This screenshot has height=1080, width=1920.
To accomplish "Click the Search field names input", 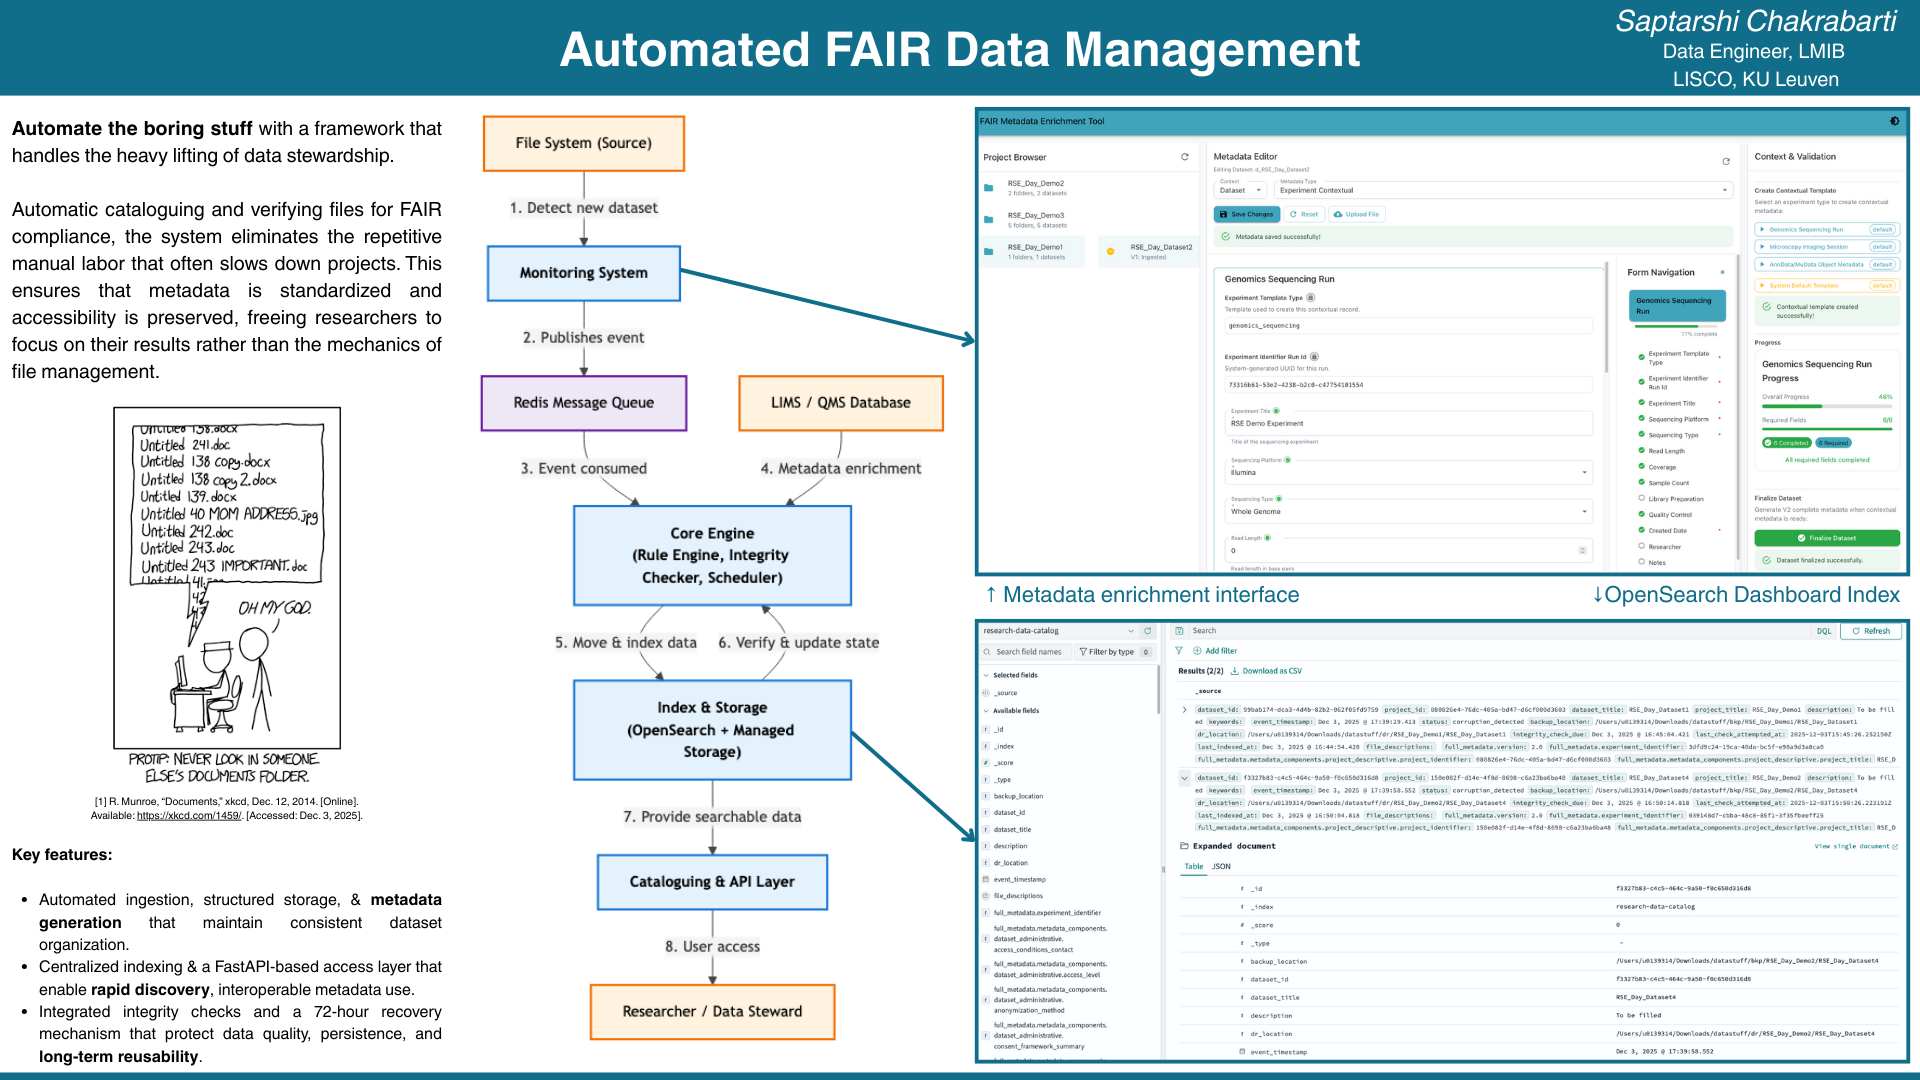I will pos(1028,652).
